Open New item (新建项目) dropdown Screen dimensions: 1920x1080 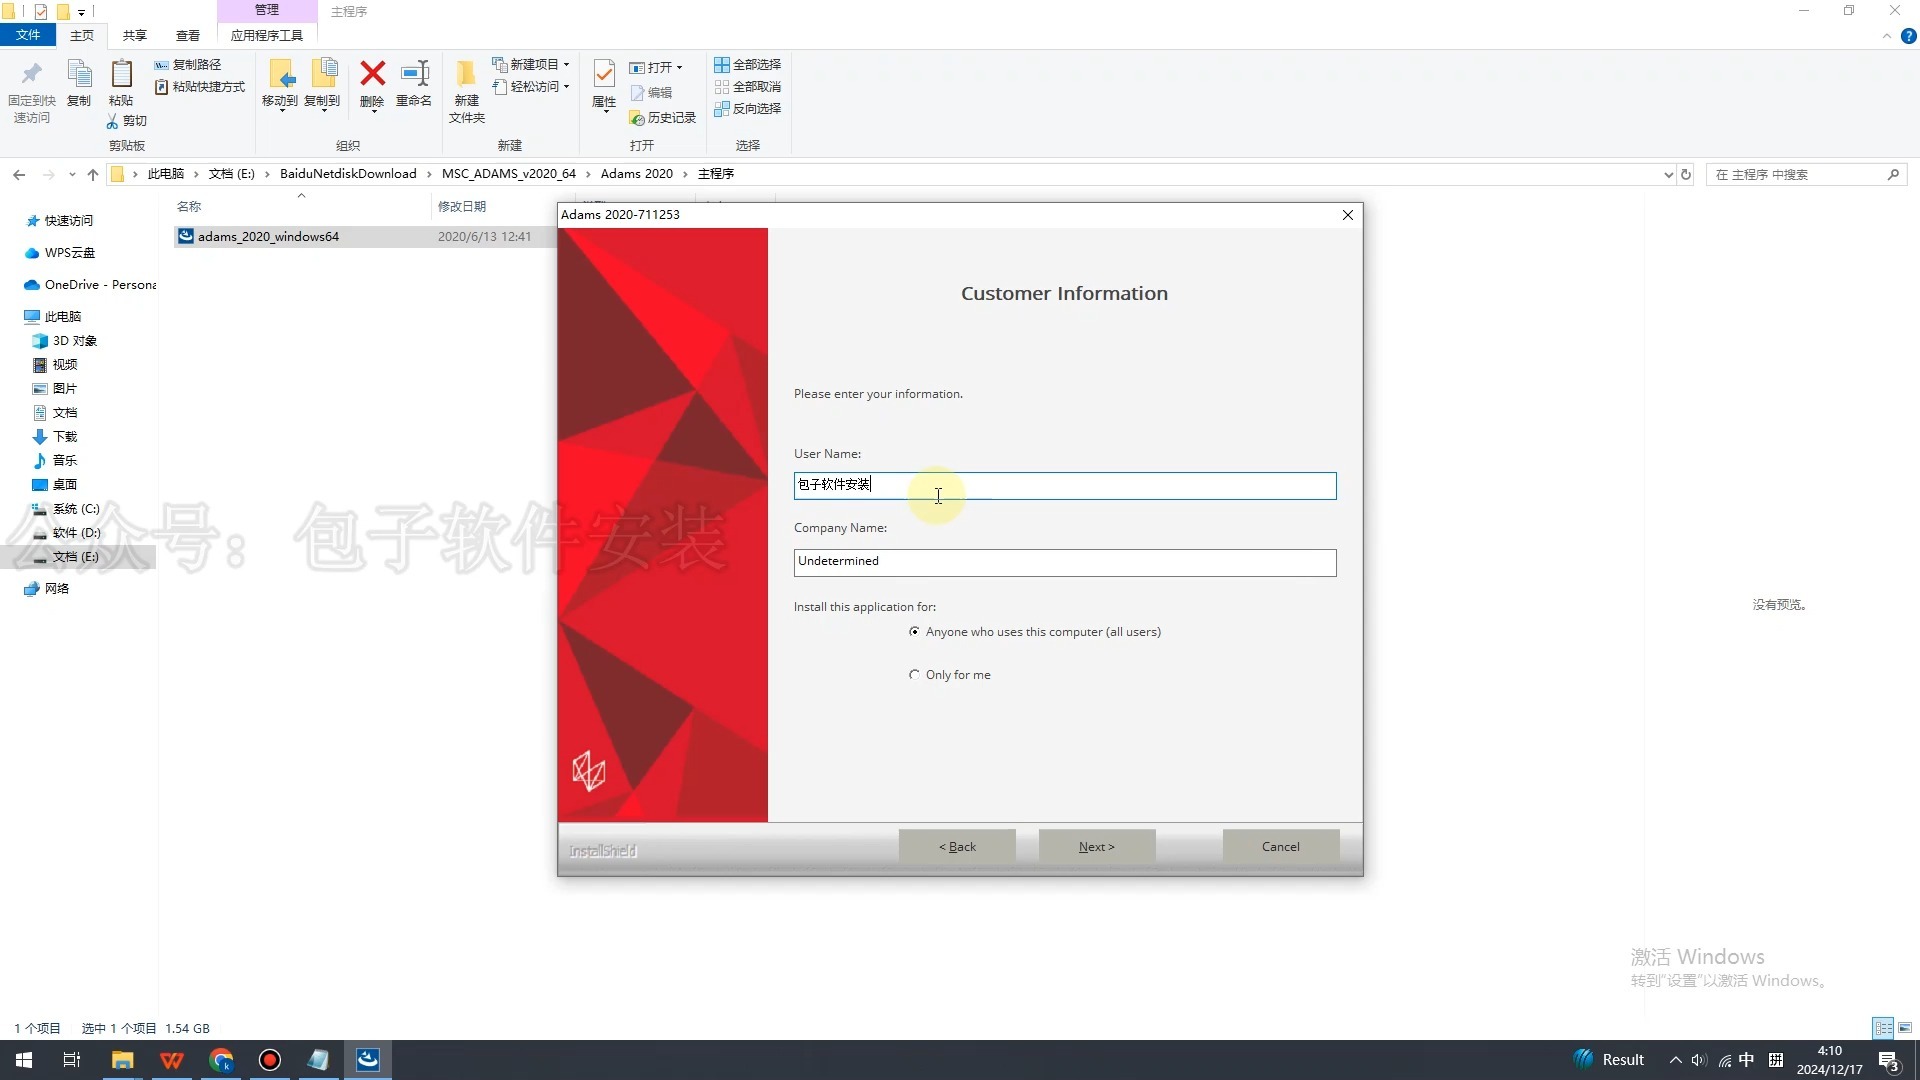click(531, 64)
